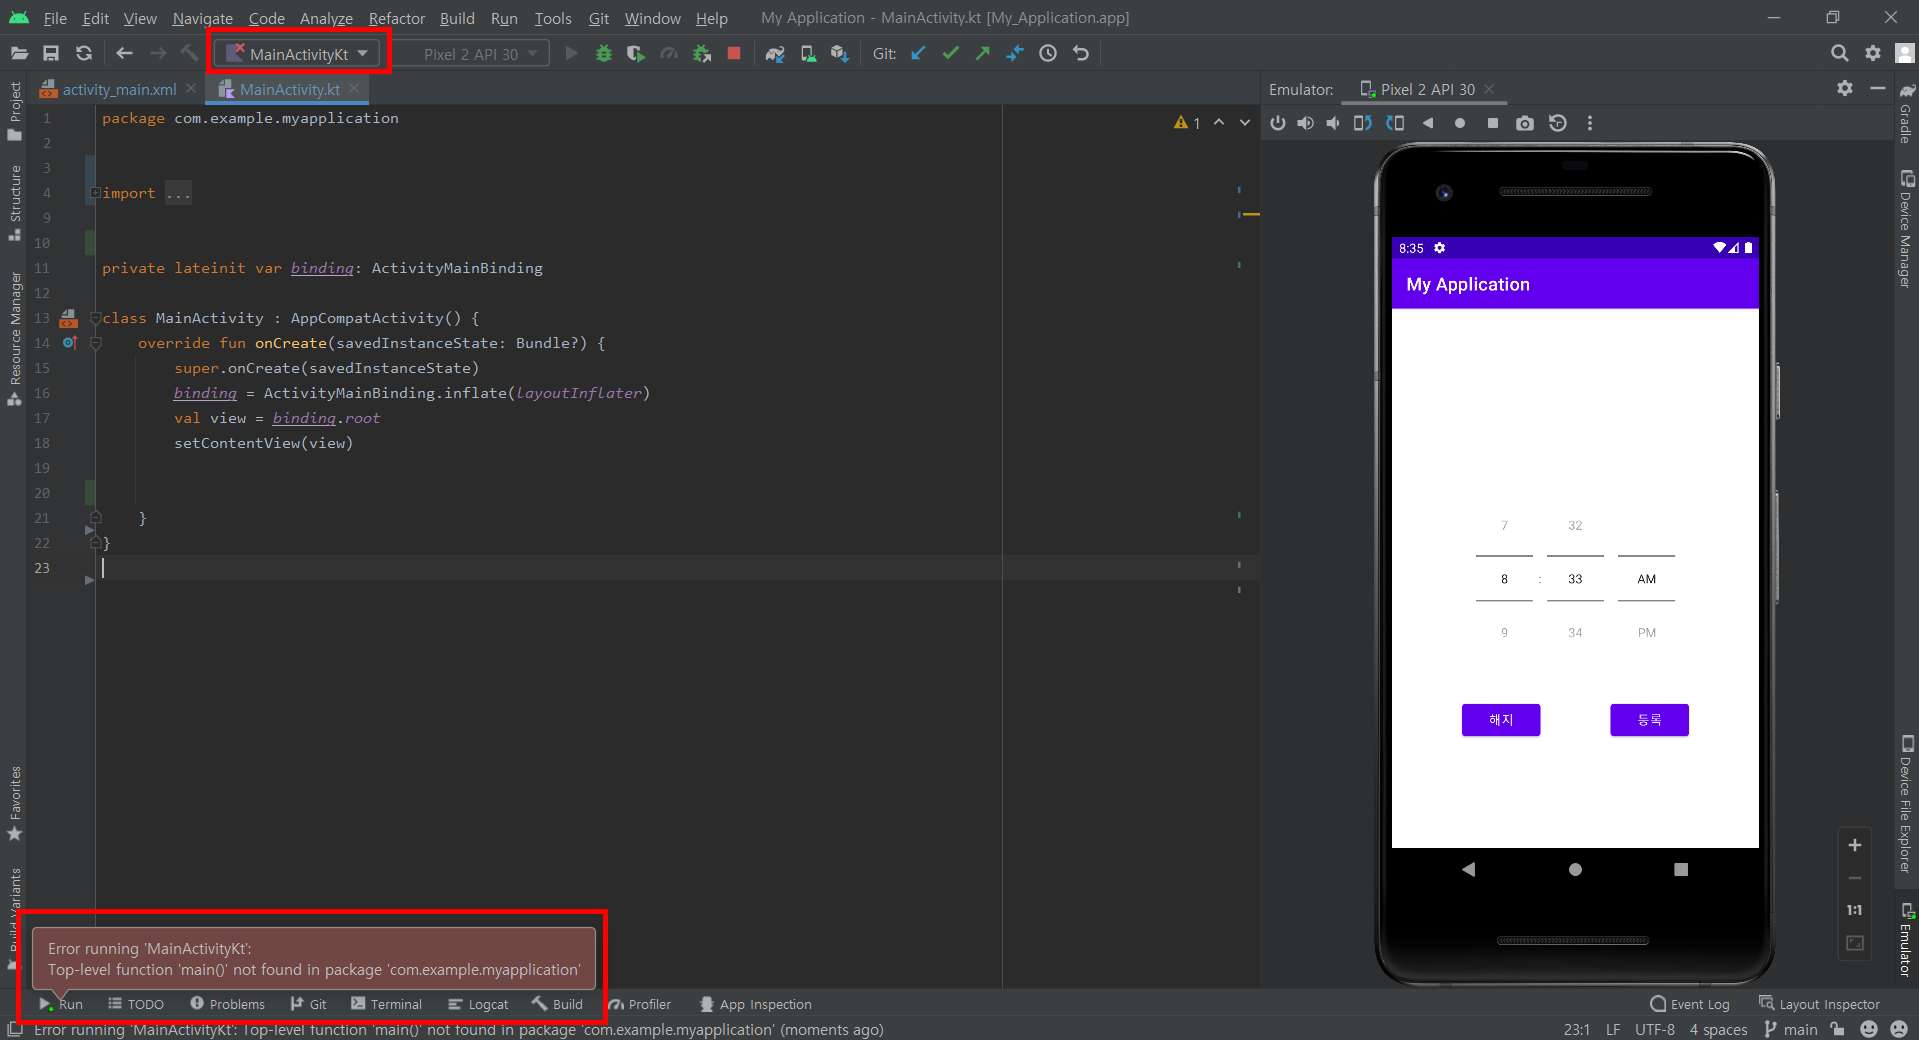Open emulator panel settings gear
Screen dimensions: 1919x1040
click(1845, 88)
